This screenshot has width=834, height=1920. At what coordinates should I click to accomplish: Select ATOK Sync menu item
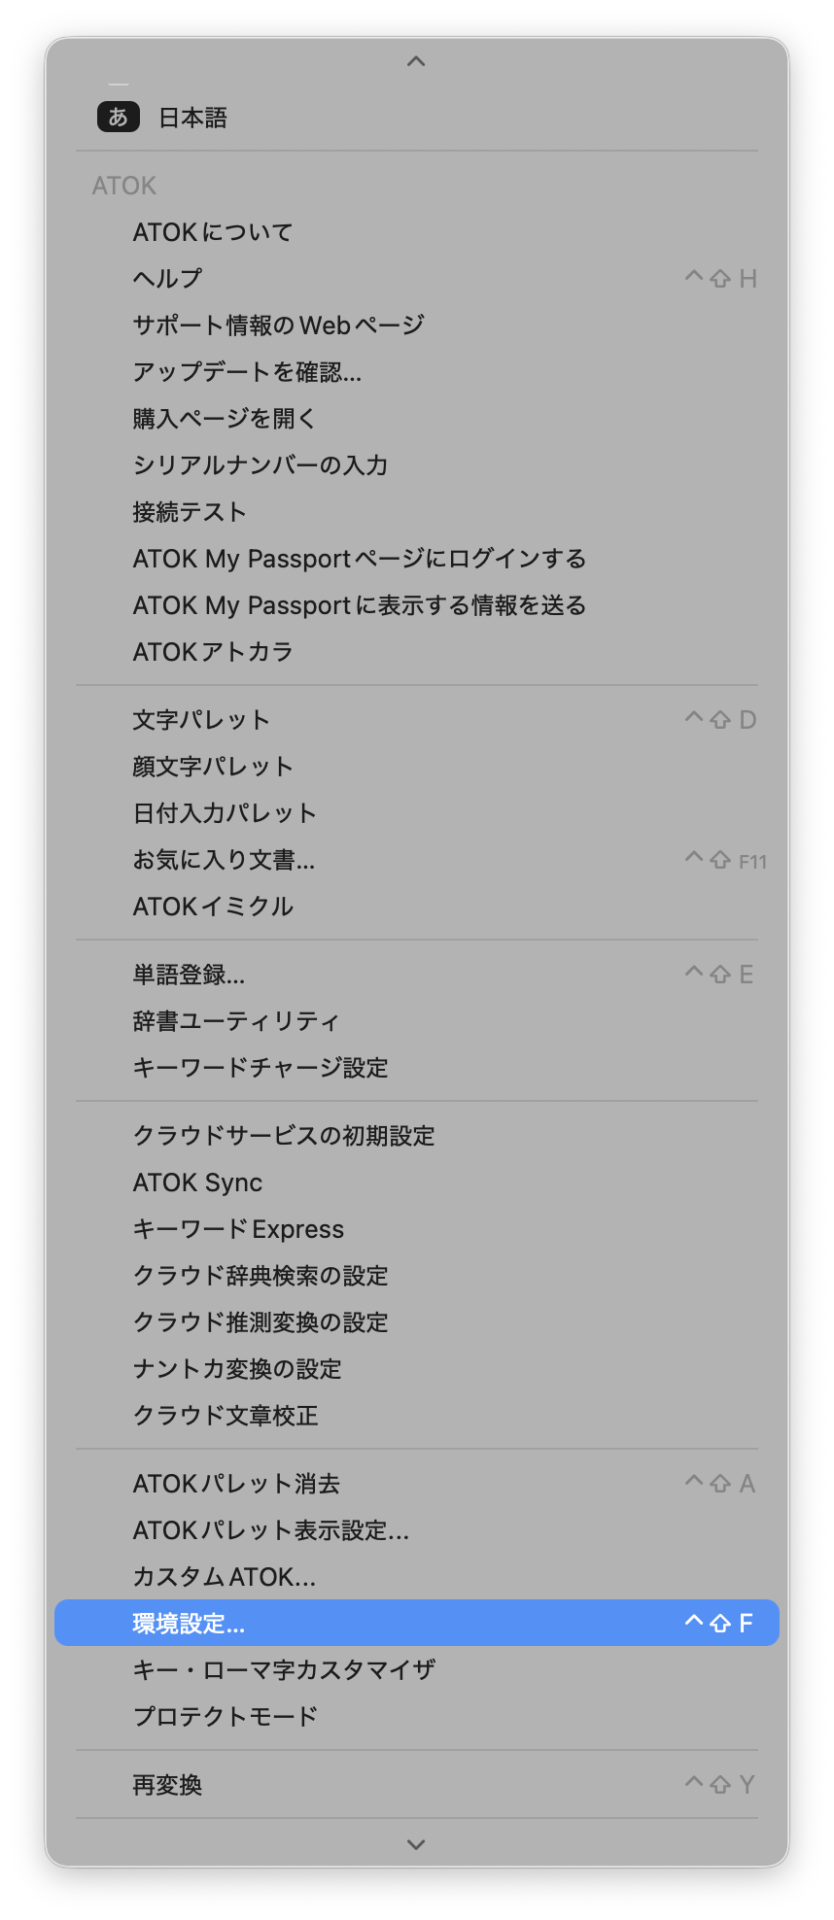coord(416,1183)
